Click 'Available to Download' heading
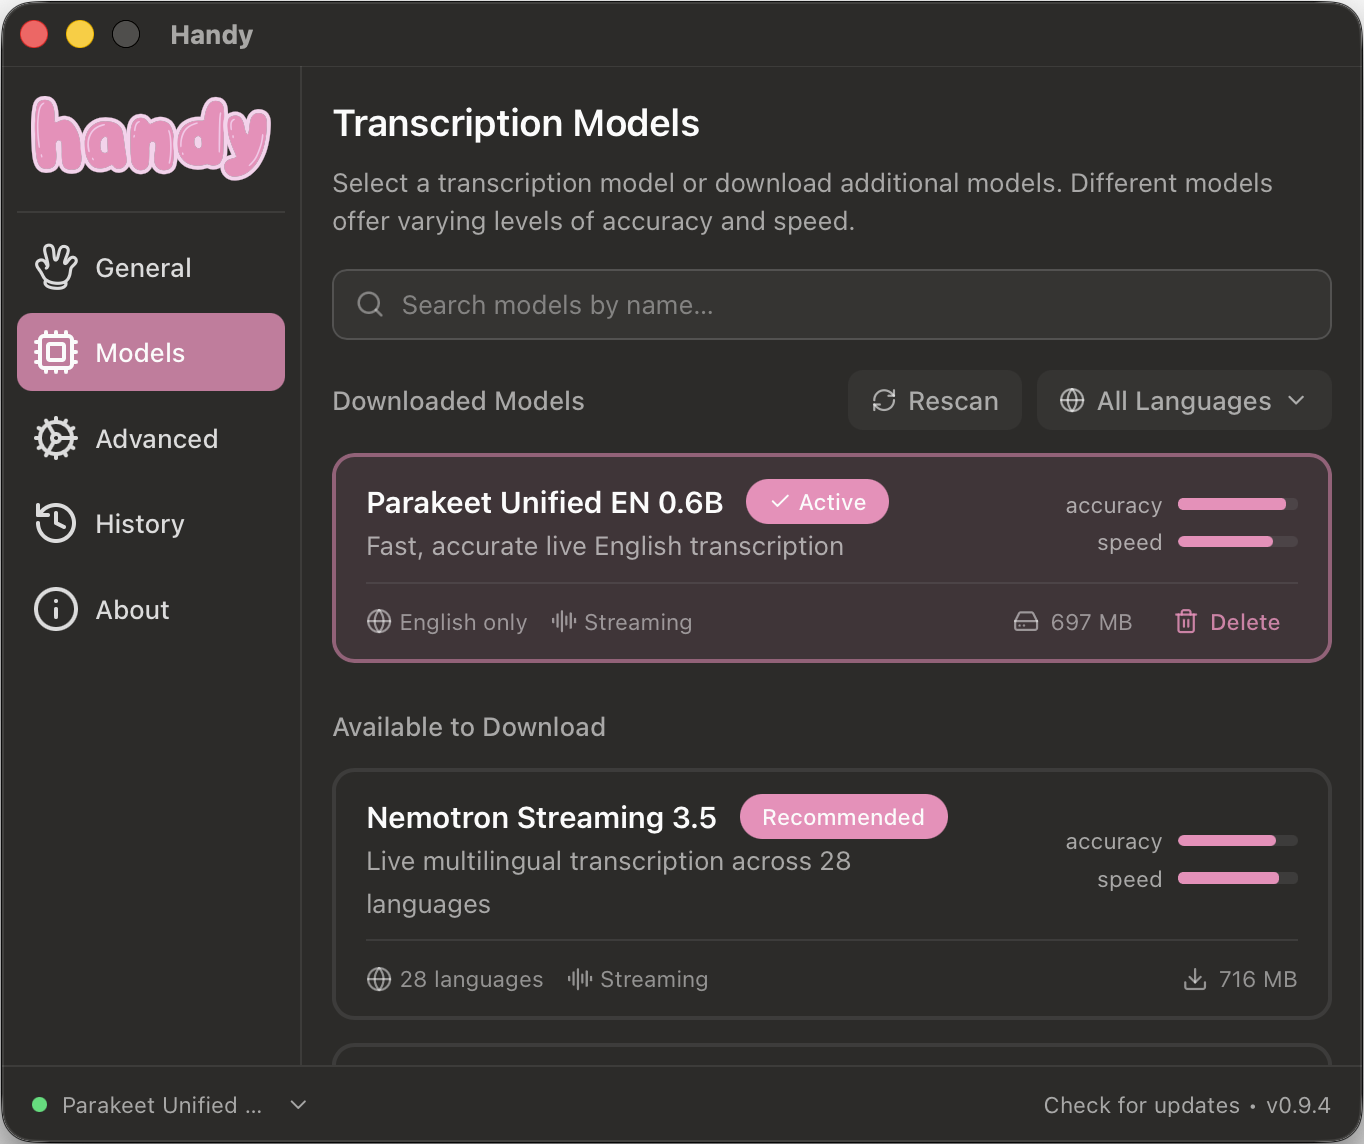This screenshot has width=1364, height=1144. [x=469, y=726]
